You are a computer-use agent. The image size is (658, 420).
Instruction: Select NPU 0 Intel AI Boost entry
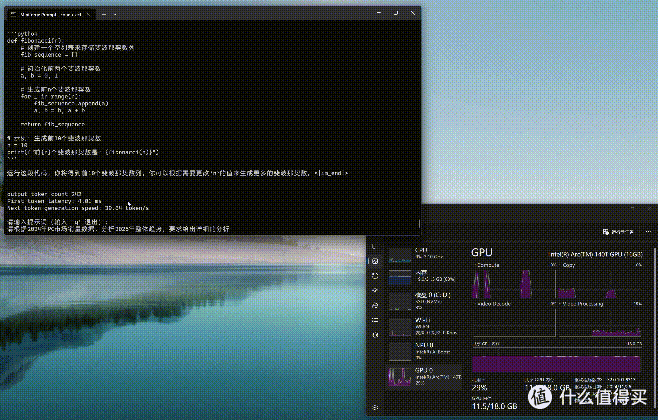[x=424, y=351]
